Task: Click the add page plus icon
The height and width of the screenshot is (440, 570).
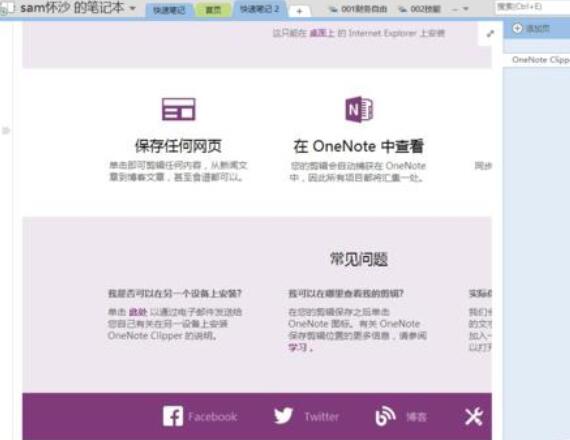Action: pos(517,28)
